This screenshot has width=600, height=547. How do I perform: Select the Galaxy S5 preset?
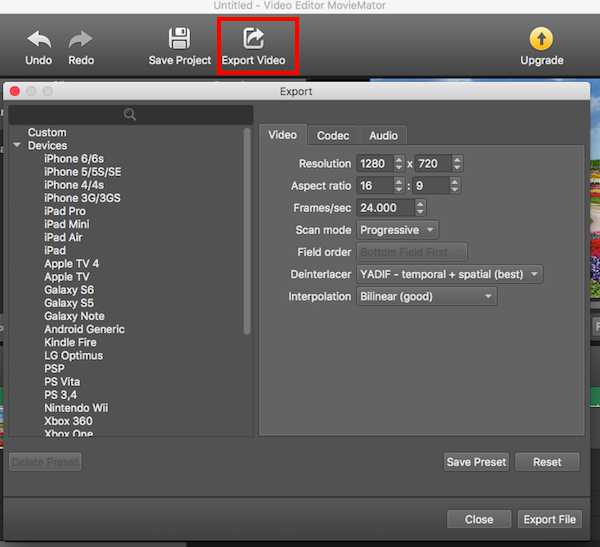[69, 303]
